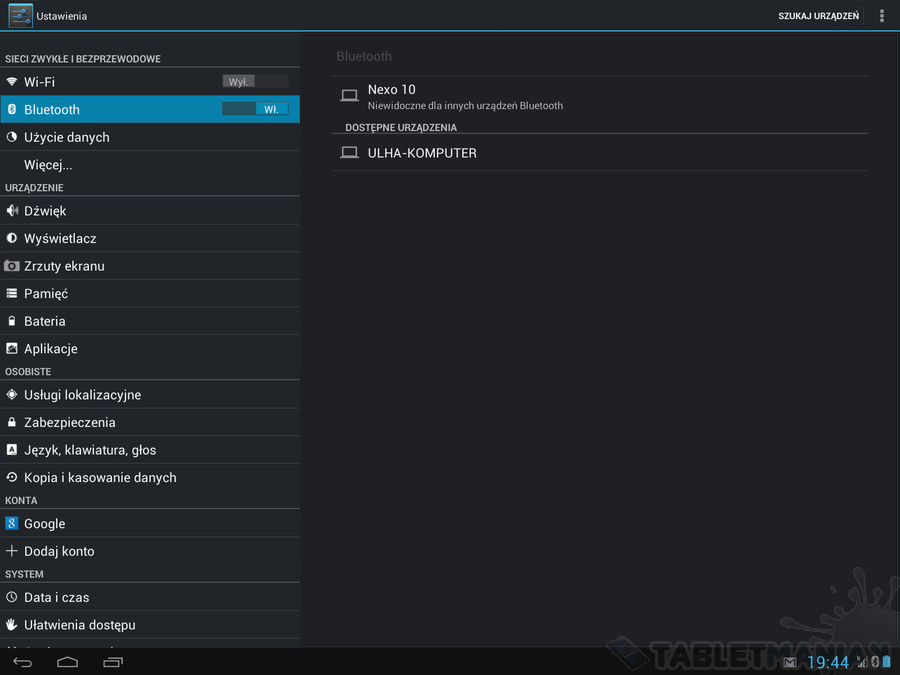The image size is (900, 675).
Task: Open Data i czas settings
Action: tap(150, 598)
